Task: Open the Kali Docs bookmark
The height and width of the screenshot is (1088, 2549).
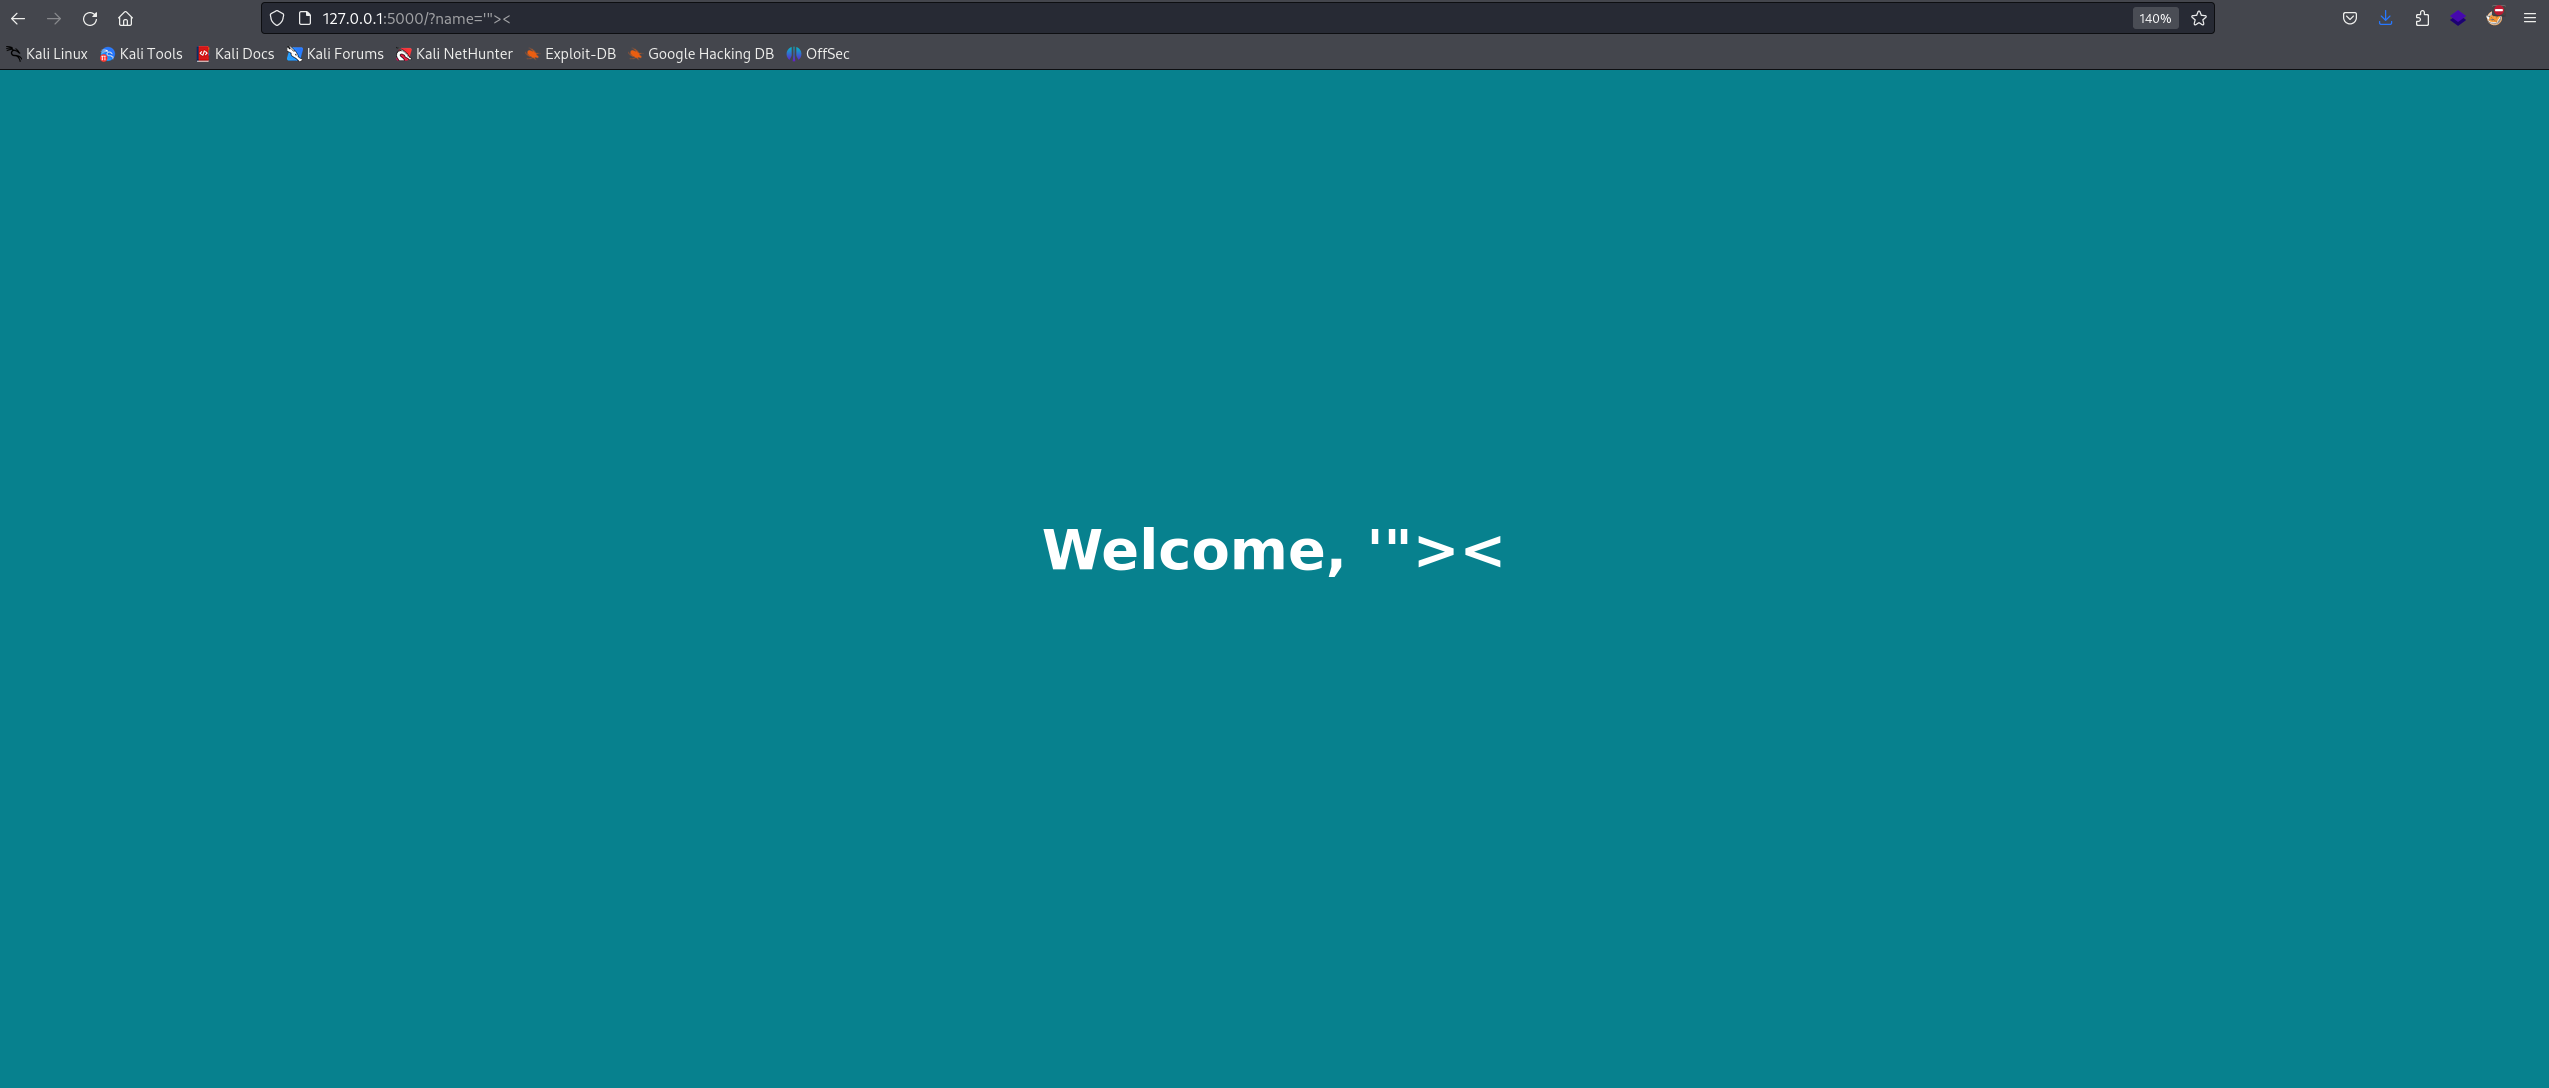Action: tap(235, 54)
